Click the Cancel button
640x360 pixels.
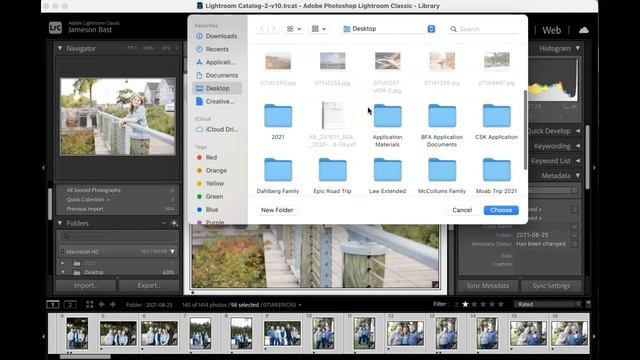pyautogui.click(x=462, y=210)
